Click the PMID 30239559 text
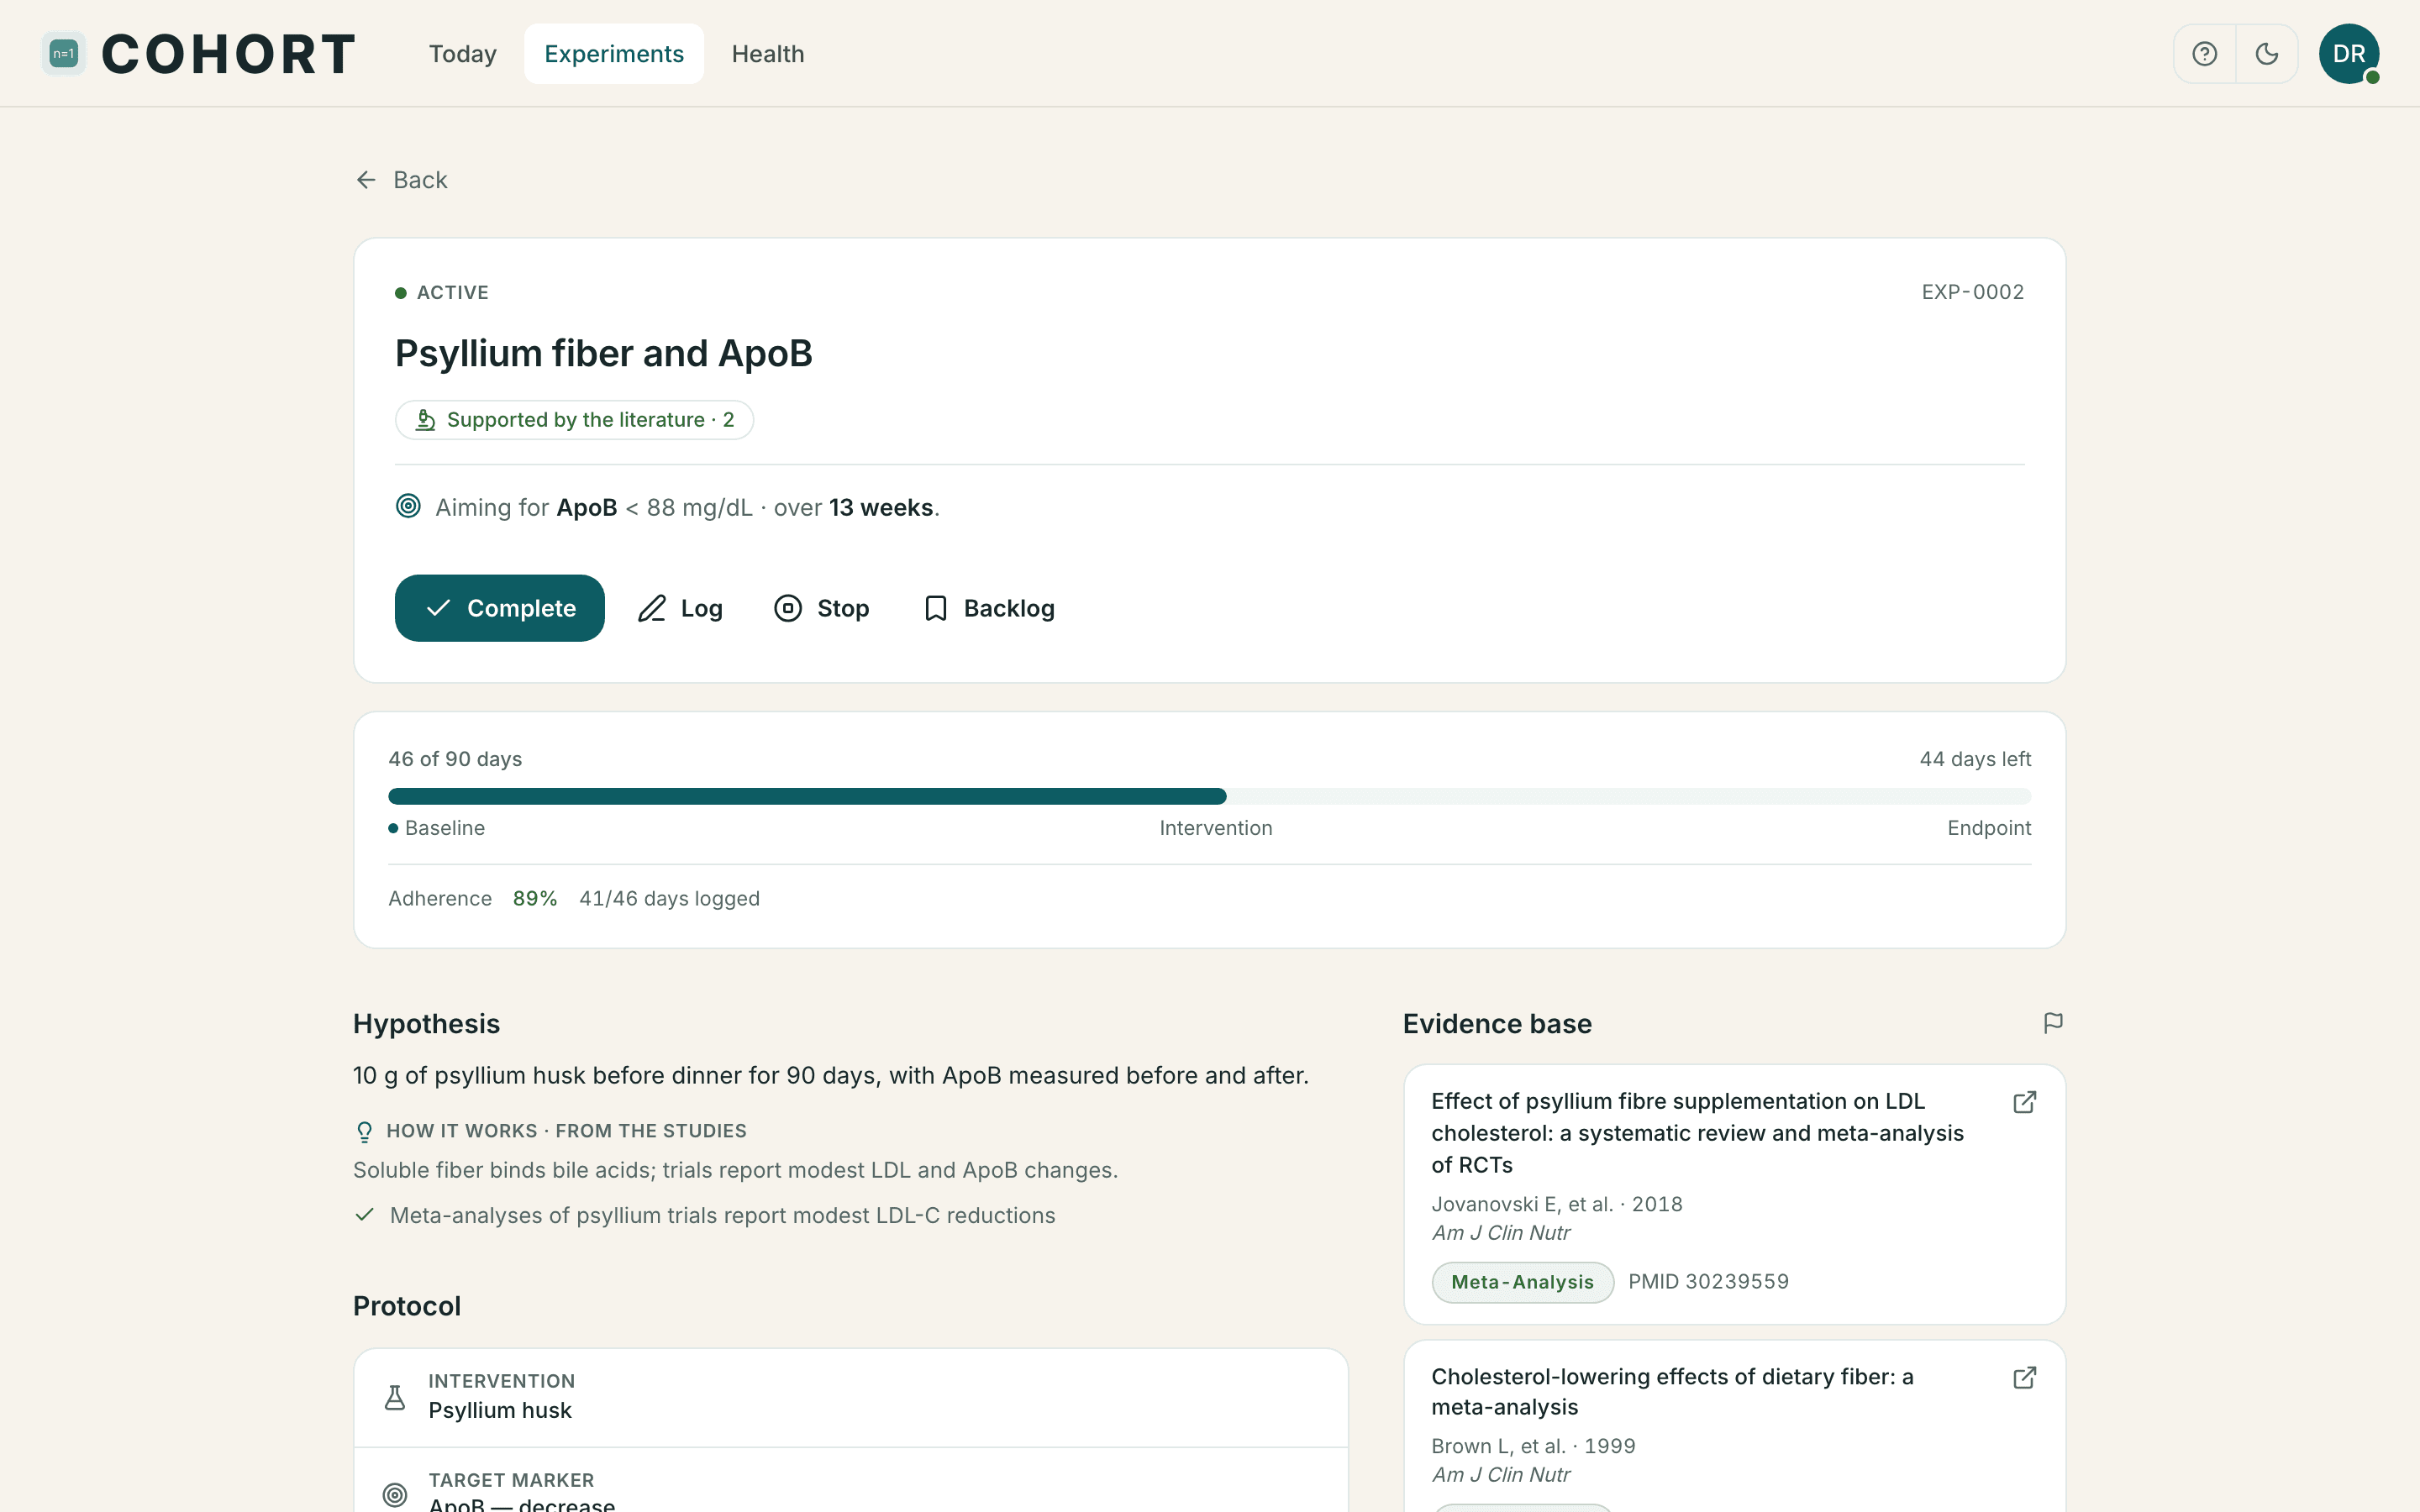The height and width of the screenshot is (1512, 2420). point(1708,1282)
